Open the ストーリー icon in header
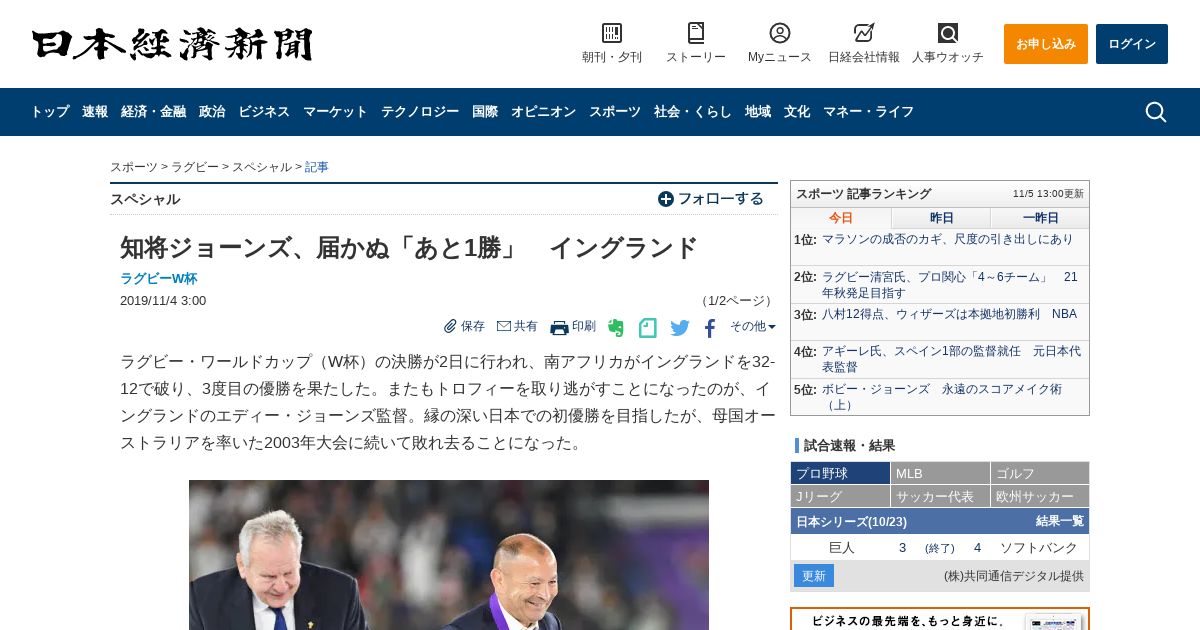1200x630 pixels. [696, 33]
